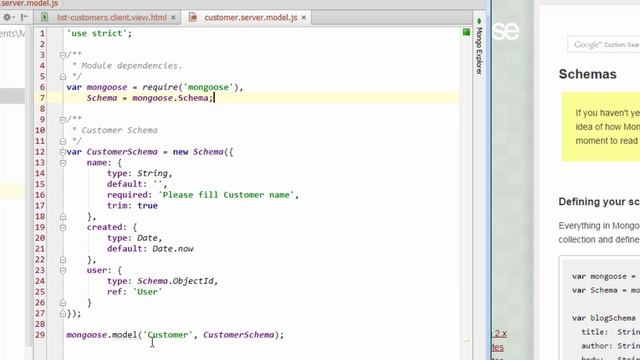The height and width of the screenshot is (360, 640).
Task: Click the JS file icon on customer.server.model.js tab
Action: coord(193,18)
